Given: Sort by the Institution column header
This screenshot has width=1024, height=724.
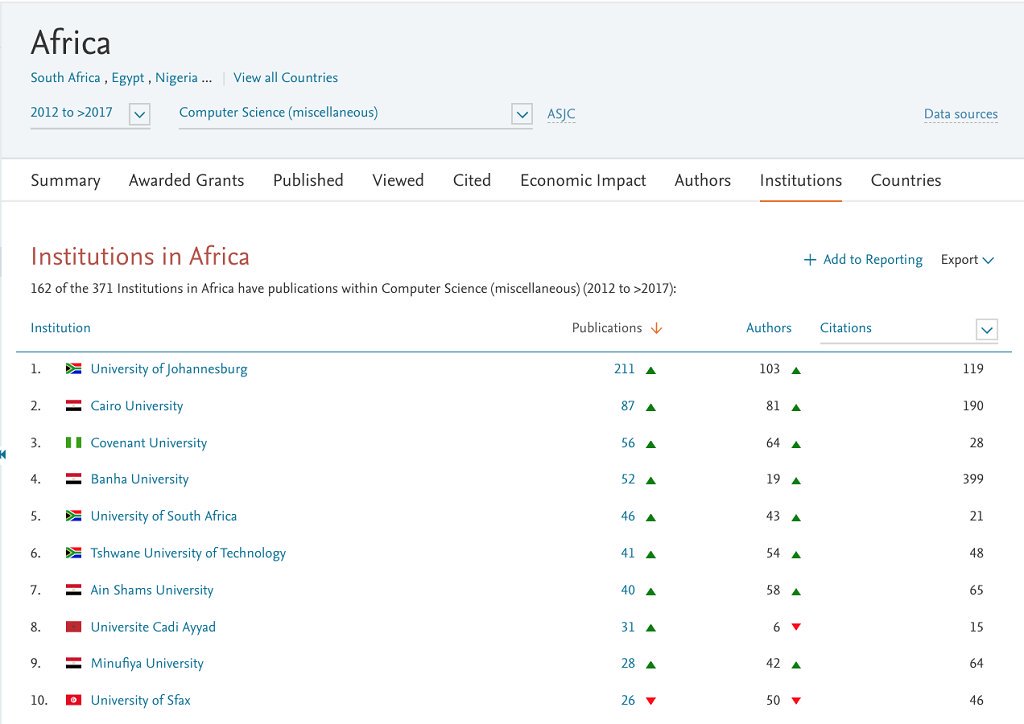Looking at the screenshot, I should (61, 328).
